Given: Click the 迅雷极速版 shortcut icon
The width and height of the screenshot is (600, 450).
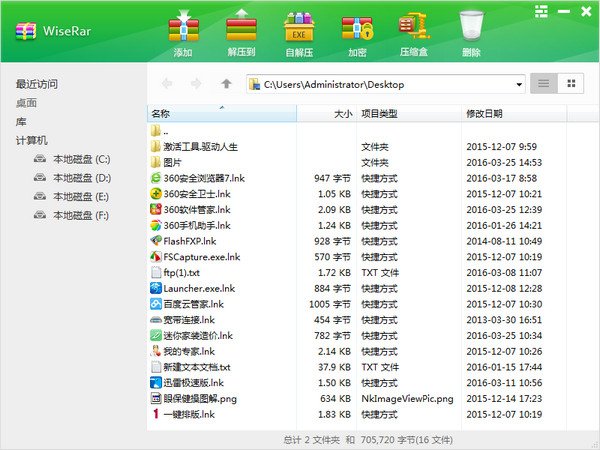Looking at the screenshot, I should click(156, 382).
